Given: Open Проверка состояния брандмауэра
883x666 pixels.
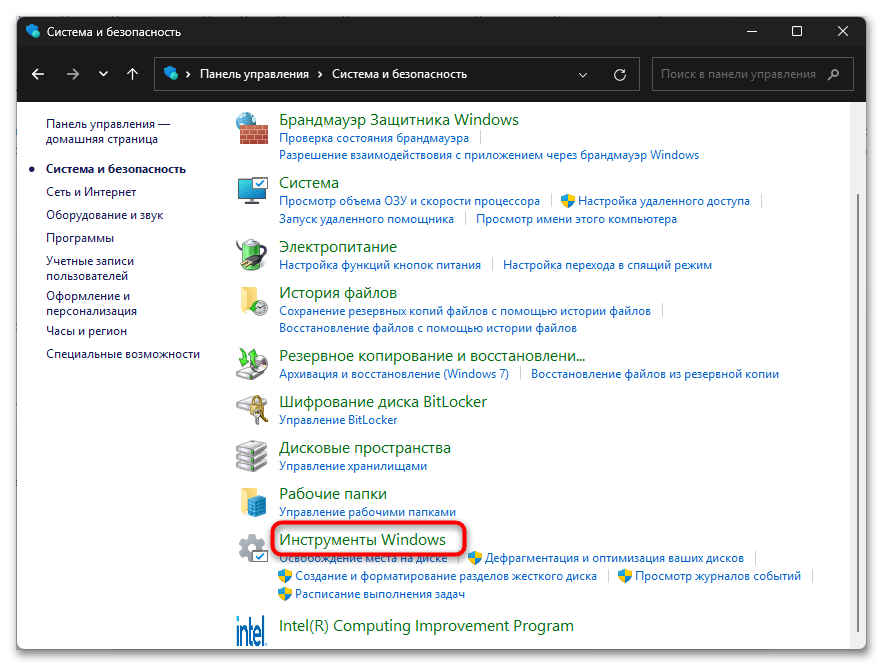Looking at the screenshot, I should click(x=374, y=138).
